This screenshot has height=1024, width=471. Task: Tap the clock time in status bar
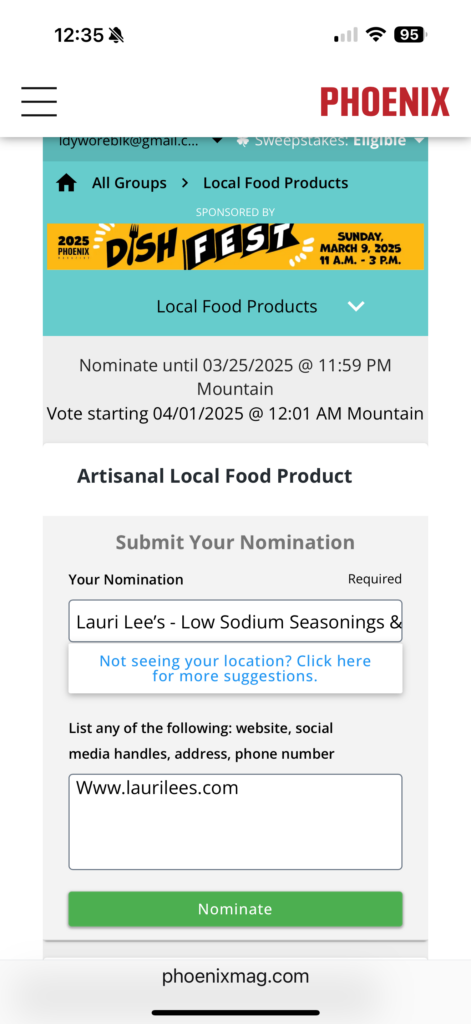tap(80, 35)
